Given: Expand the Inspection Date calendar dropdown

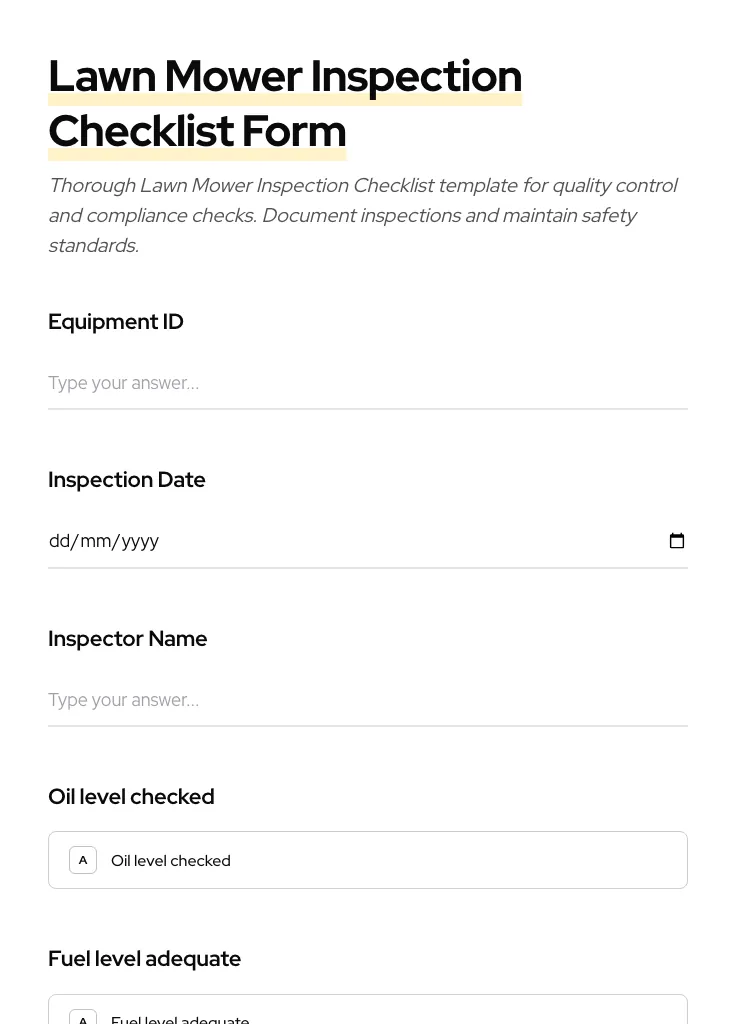Looking at the screenshot, I should (677, 540).
